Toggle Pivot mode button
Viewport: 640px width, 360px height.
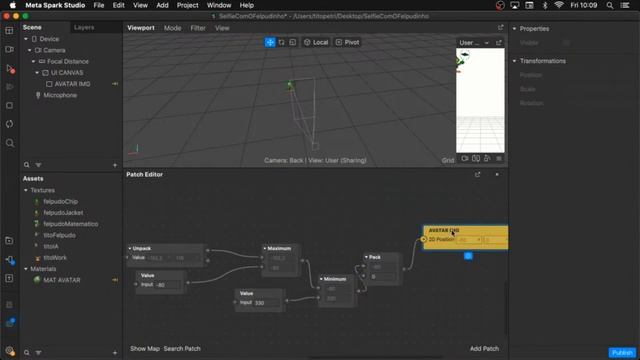click(x=347, y=42)
